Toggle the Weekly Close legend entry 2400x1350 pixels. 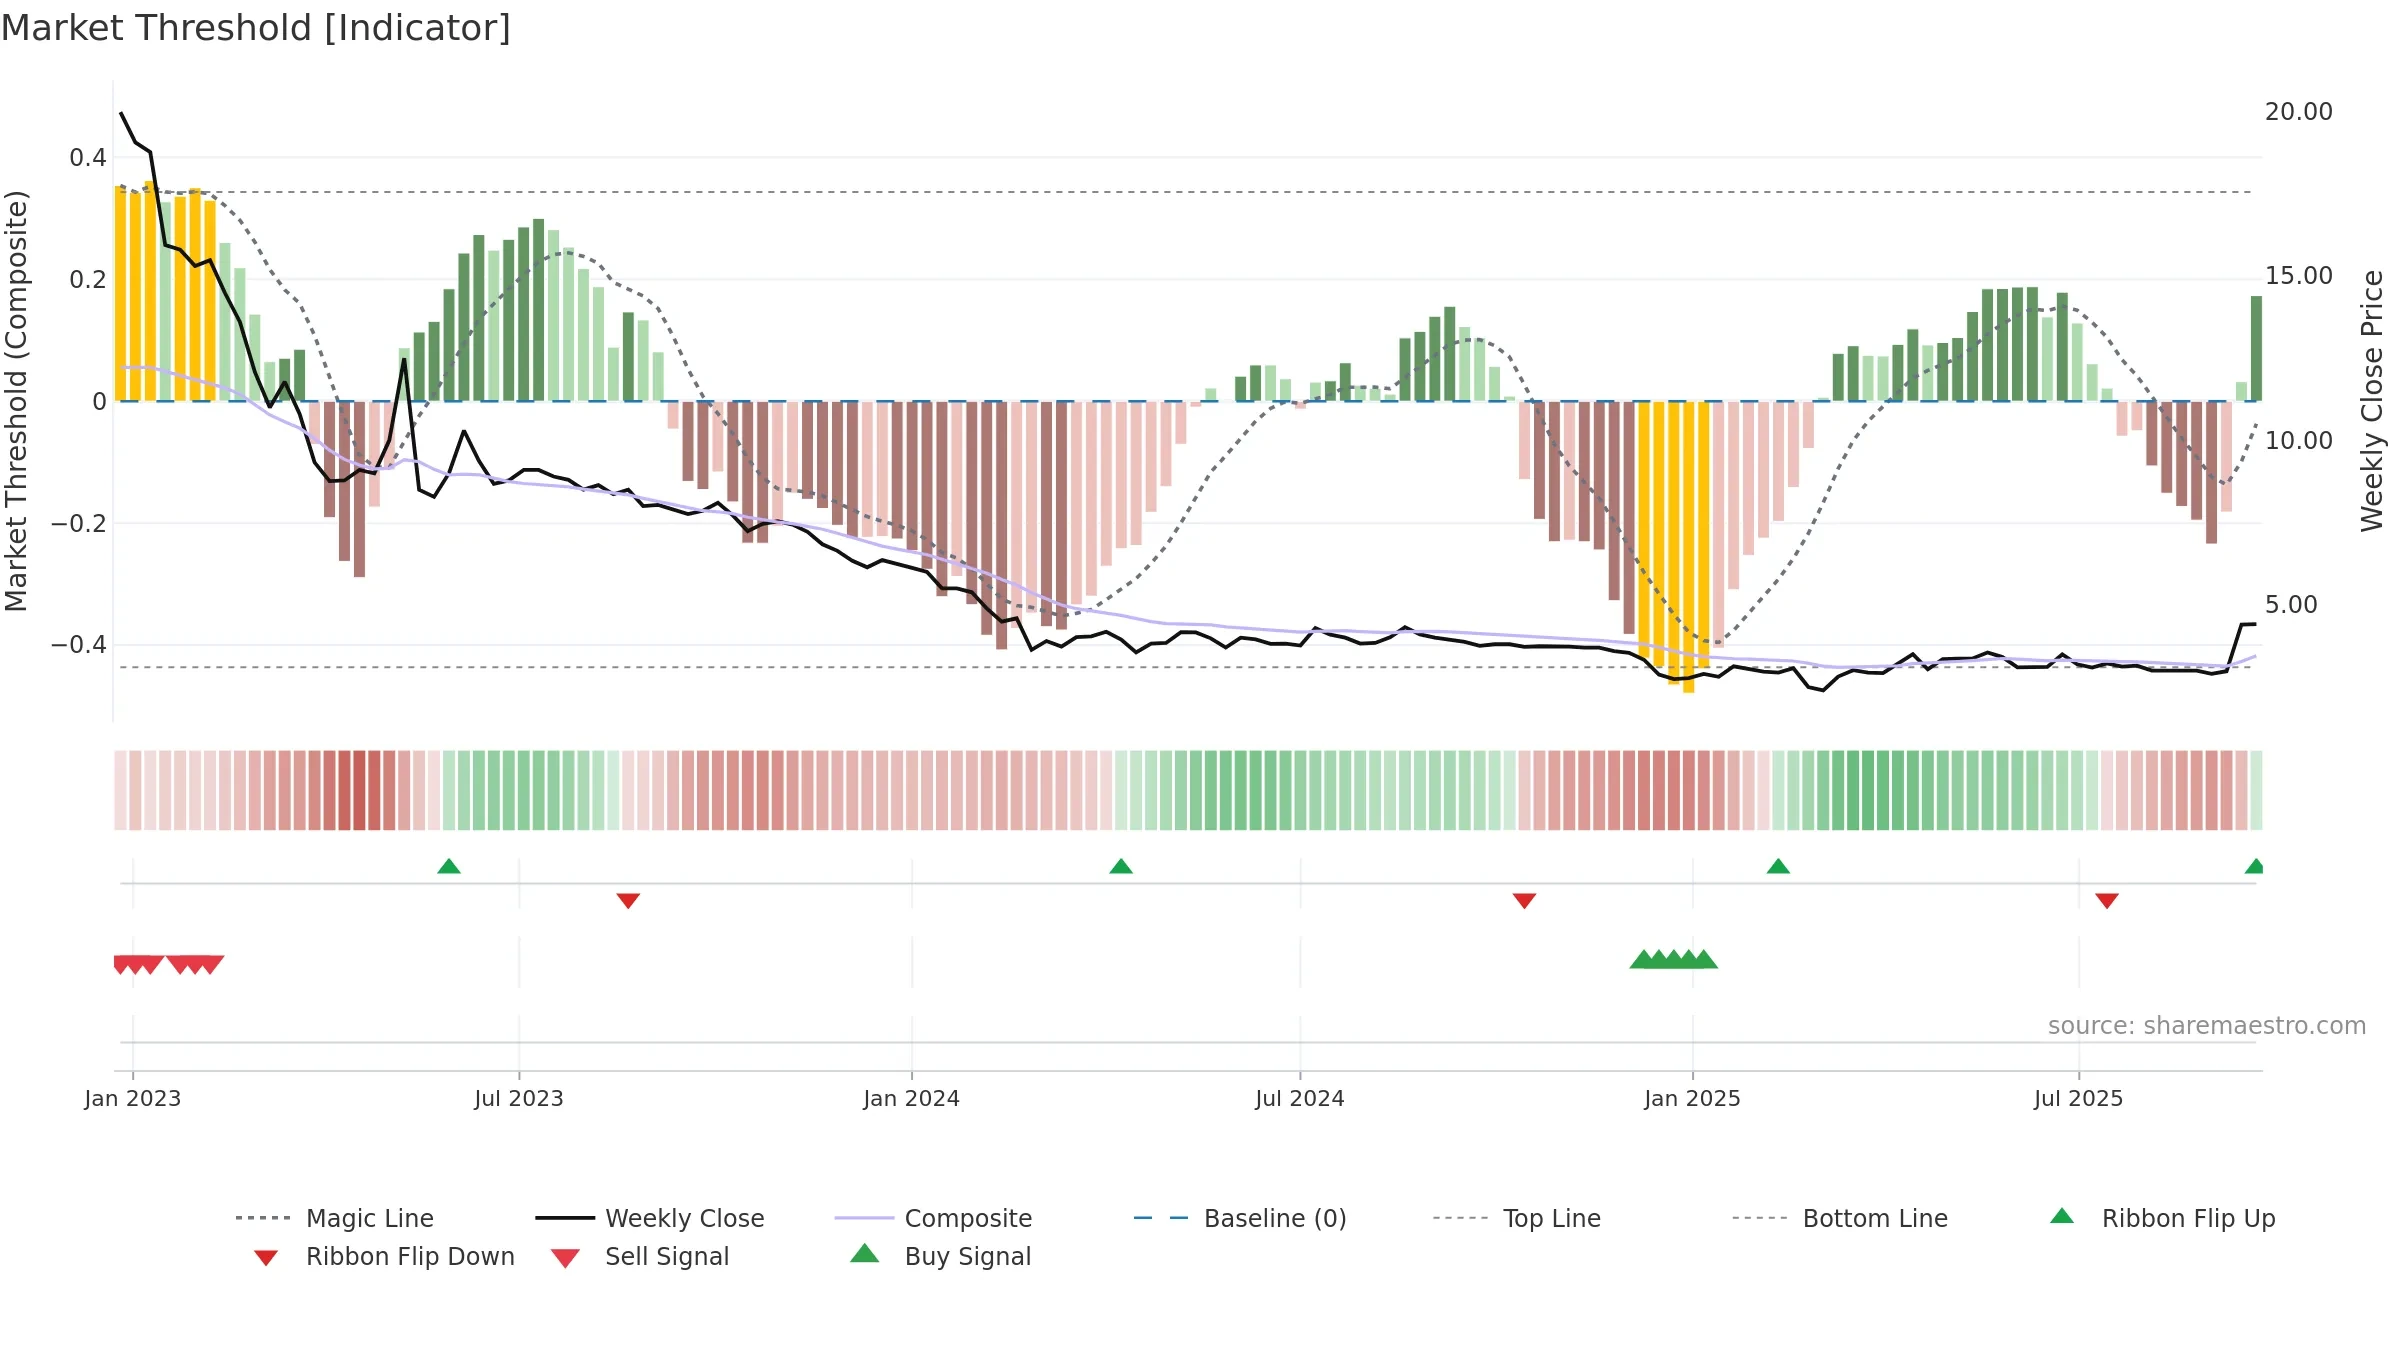[650, 1218]
